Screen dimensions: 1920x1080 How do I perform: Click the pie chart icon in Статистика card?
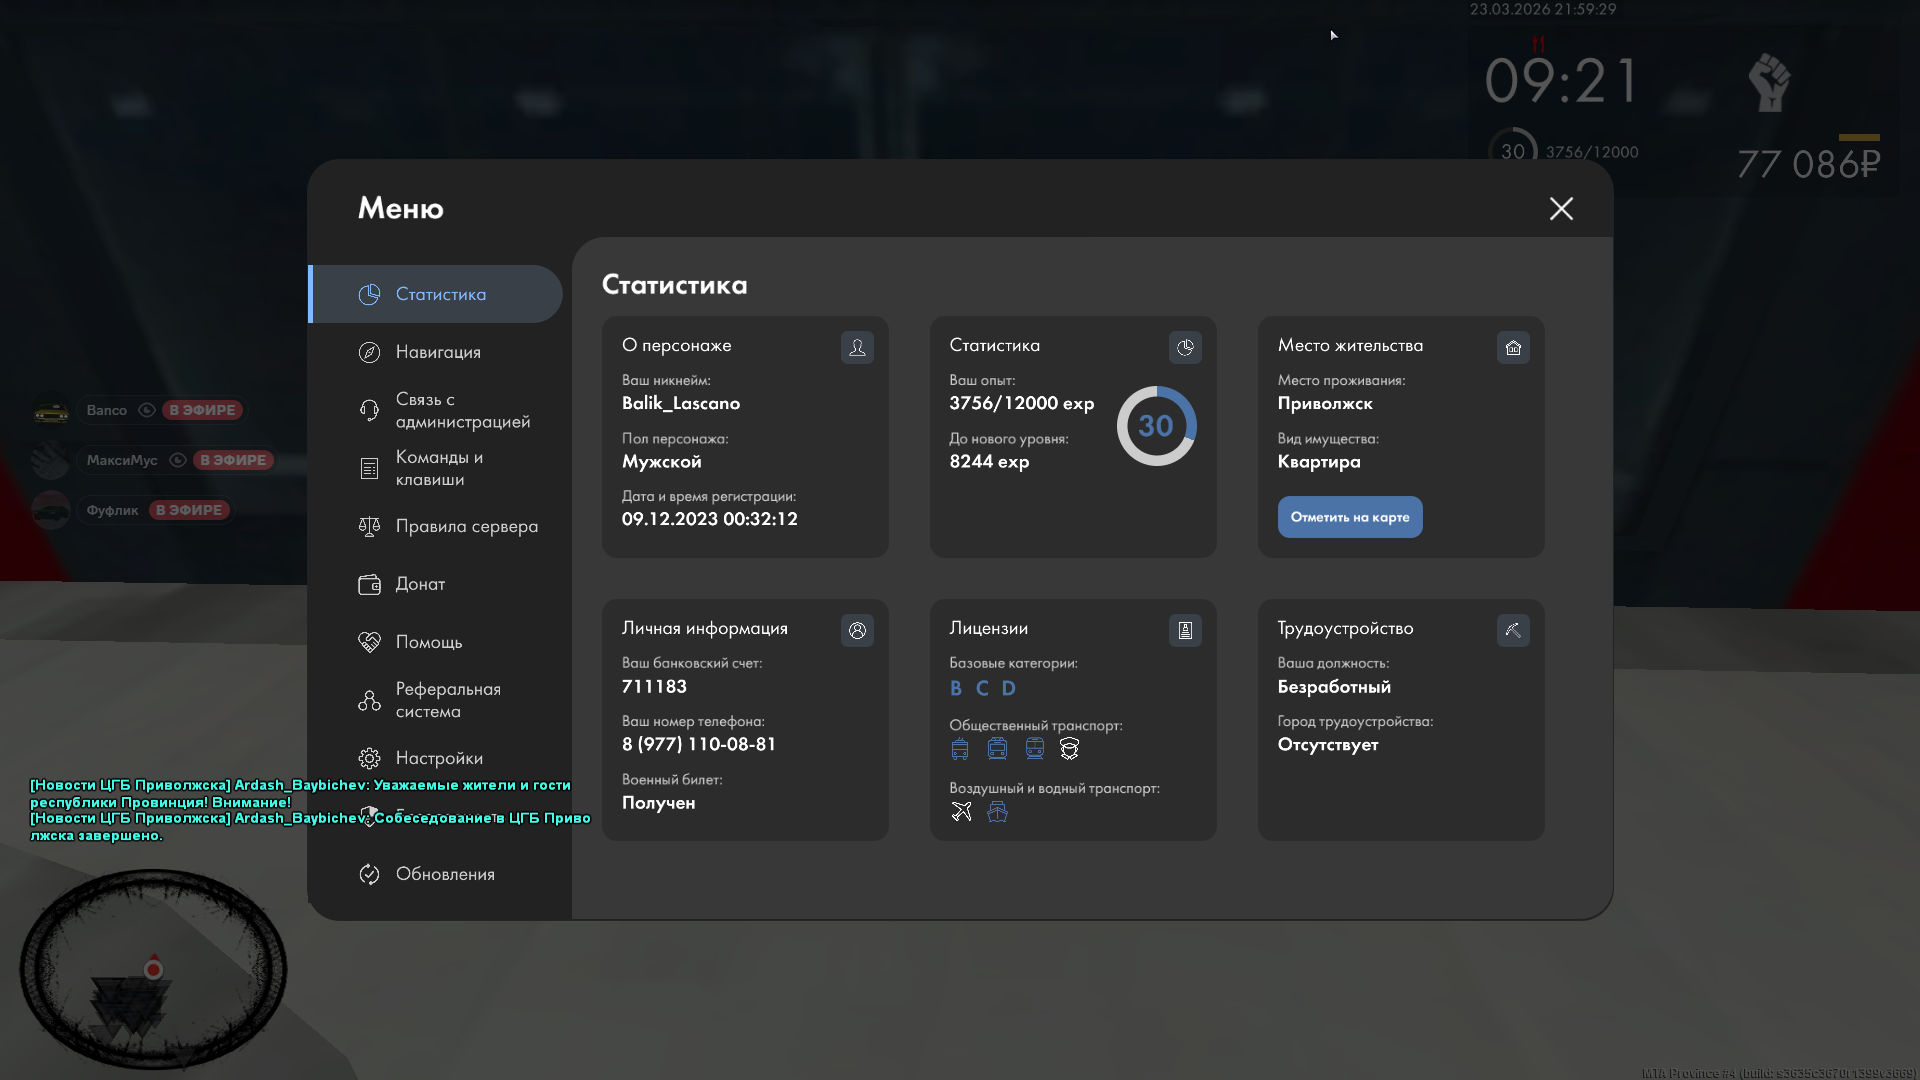tap(1185, 347)
